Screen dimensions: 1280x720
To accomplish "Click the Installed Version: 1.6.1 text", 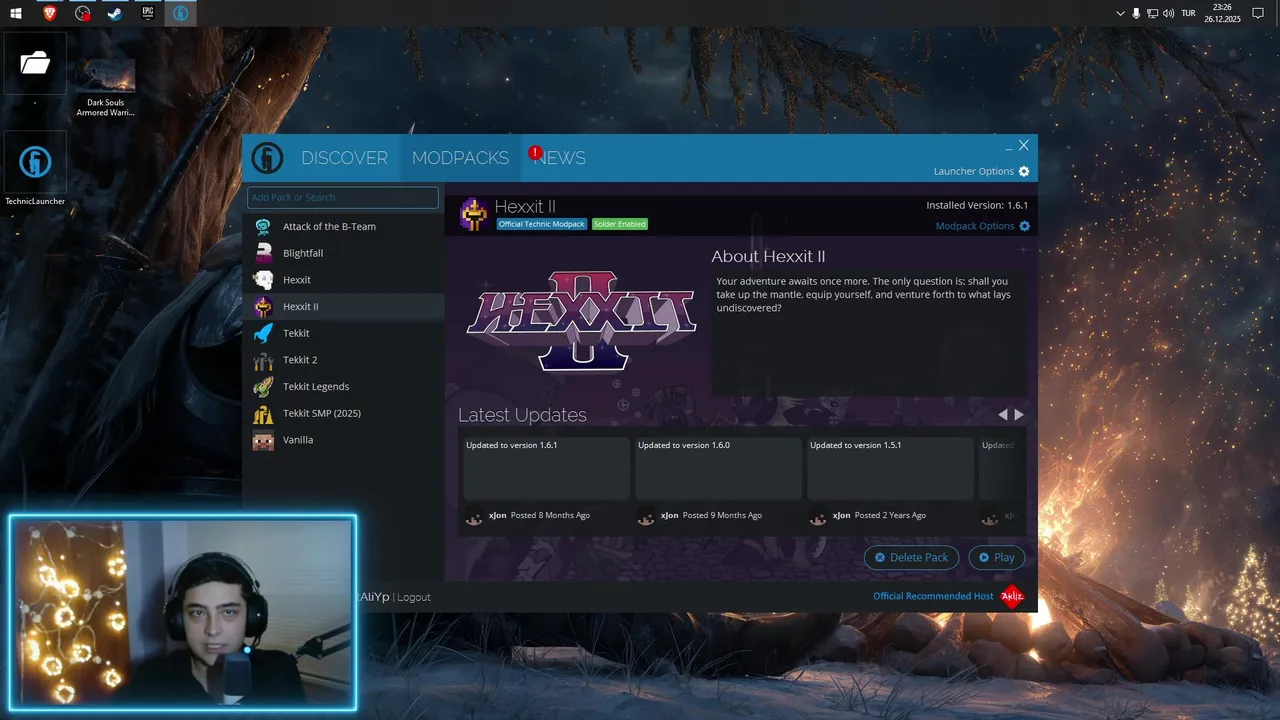I will coord(977,205).
